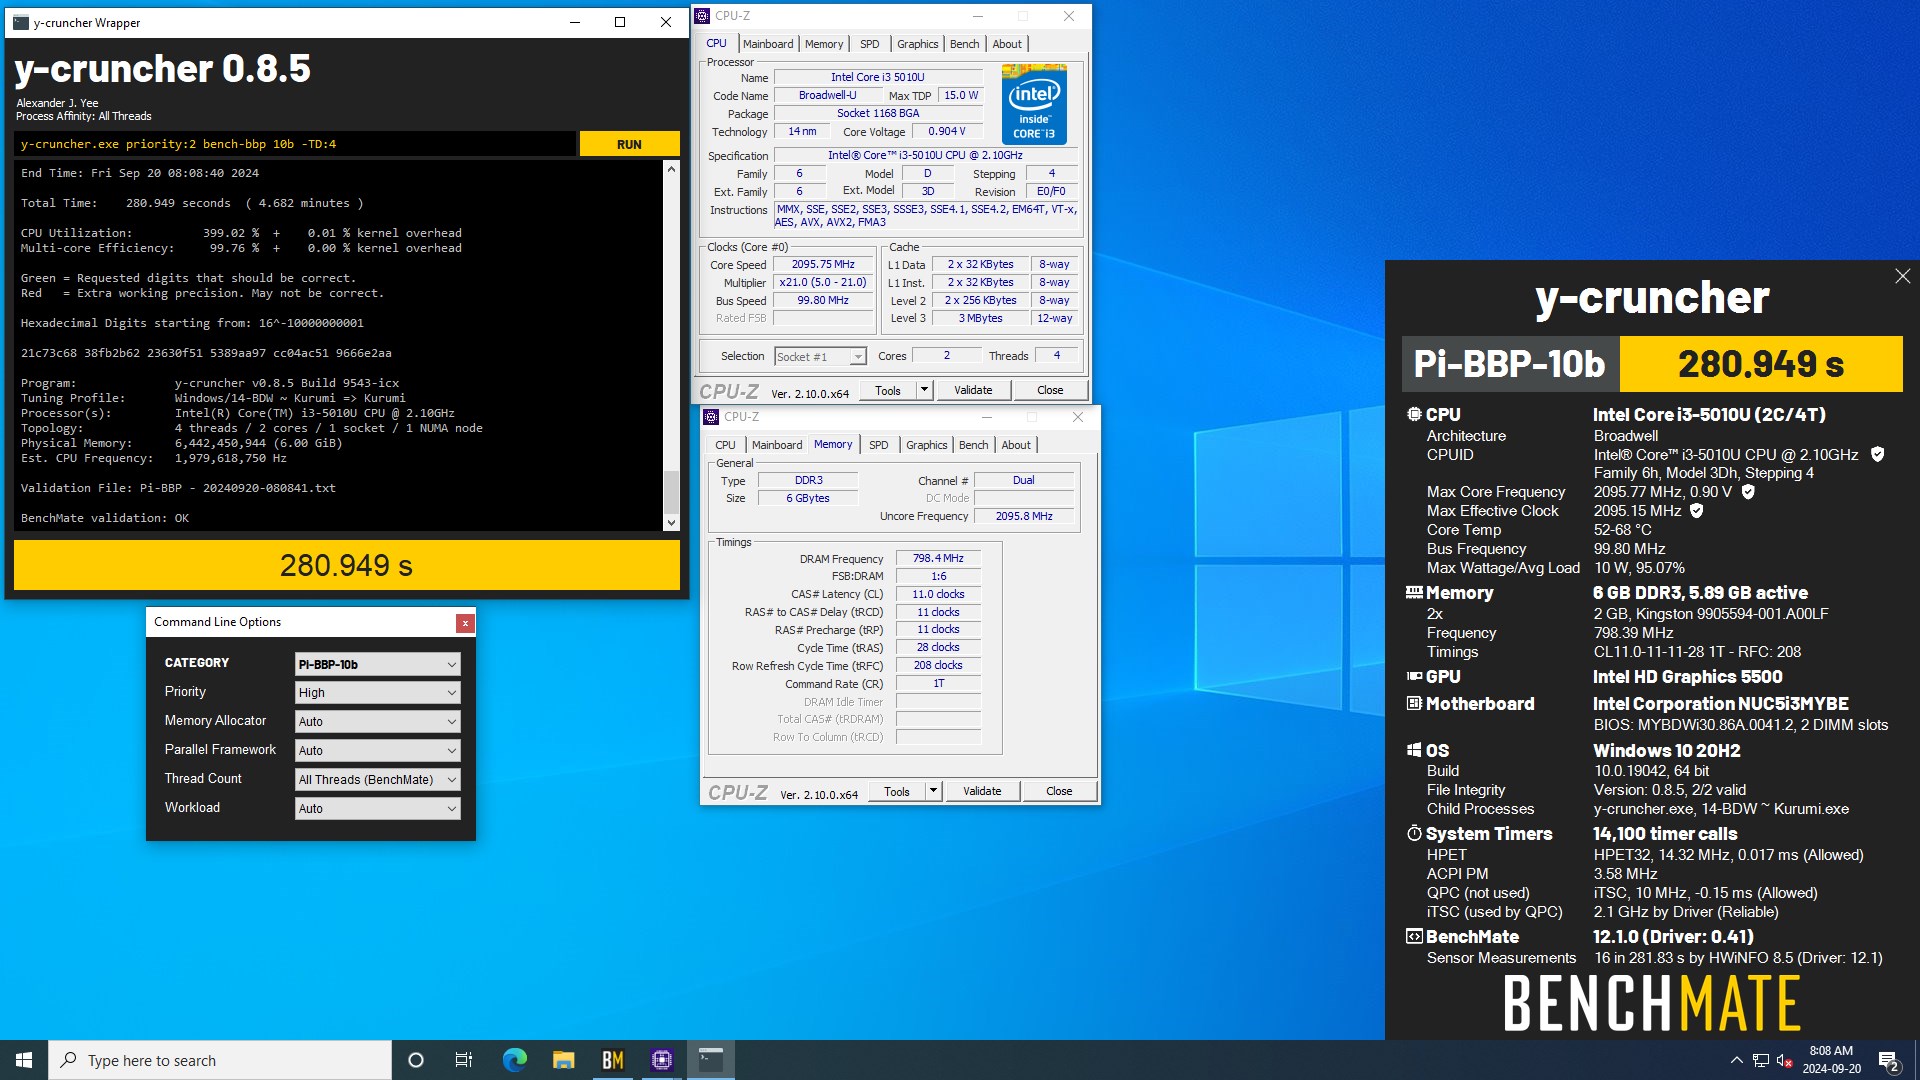
Task: Click the Motherboard icon in BenchMate panel
Action: (x=1414, y=704)
